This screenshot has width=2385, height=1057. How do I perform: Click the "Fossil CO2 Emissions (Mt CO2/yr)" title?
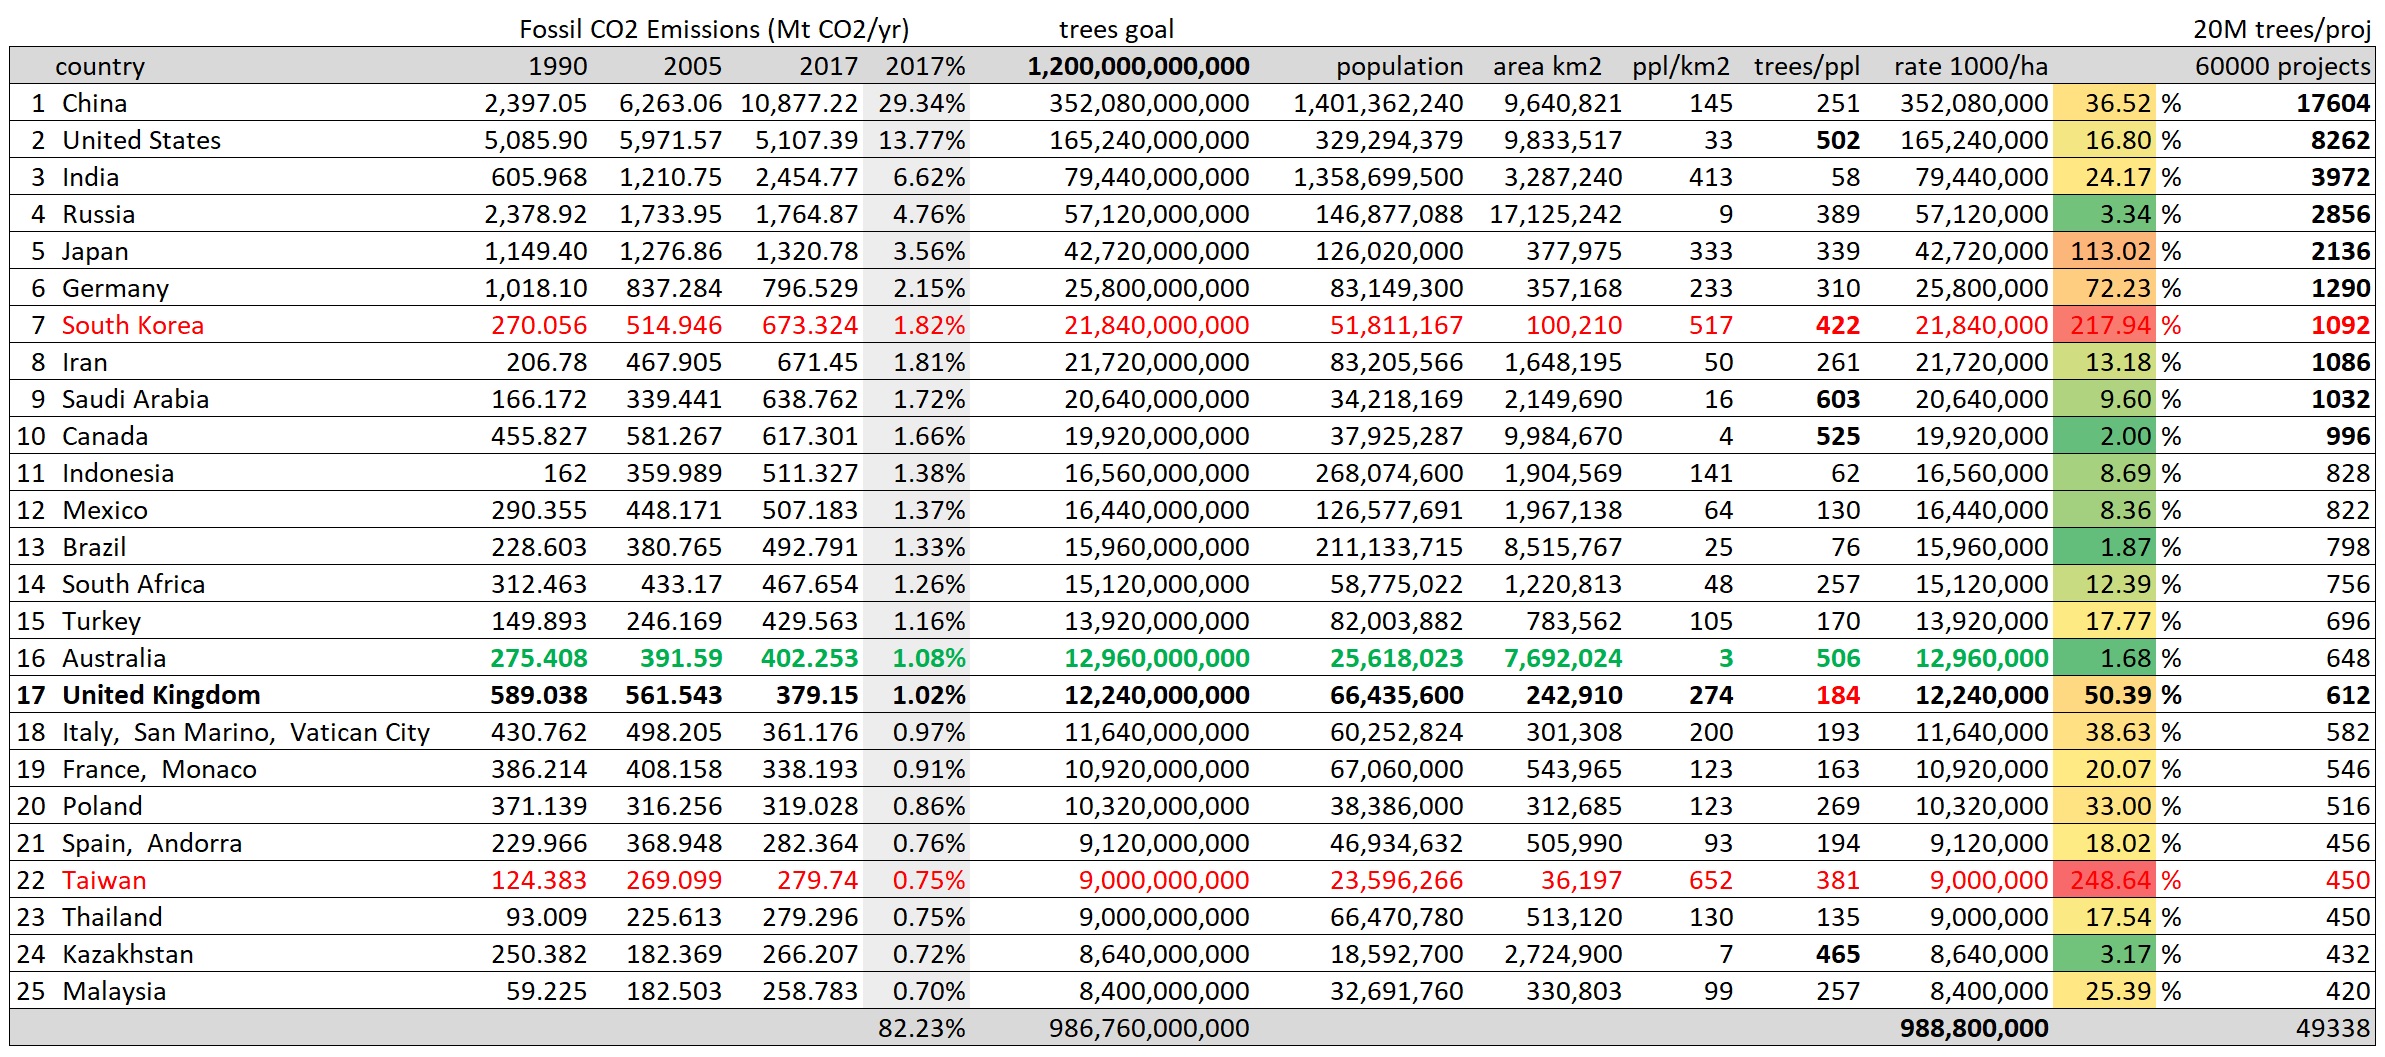pyautogui.click(x=713, y=29)
